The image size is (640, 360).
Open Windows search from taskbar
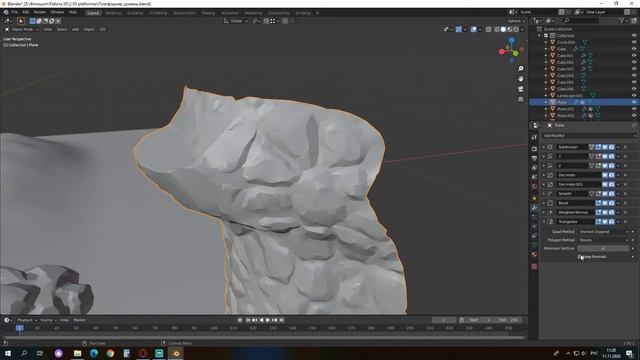[x=24, y=353]
